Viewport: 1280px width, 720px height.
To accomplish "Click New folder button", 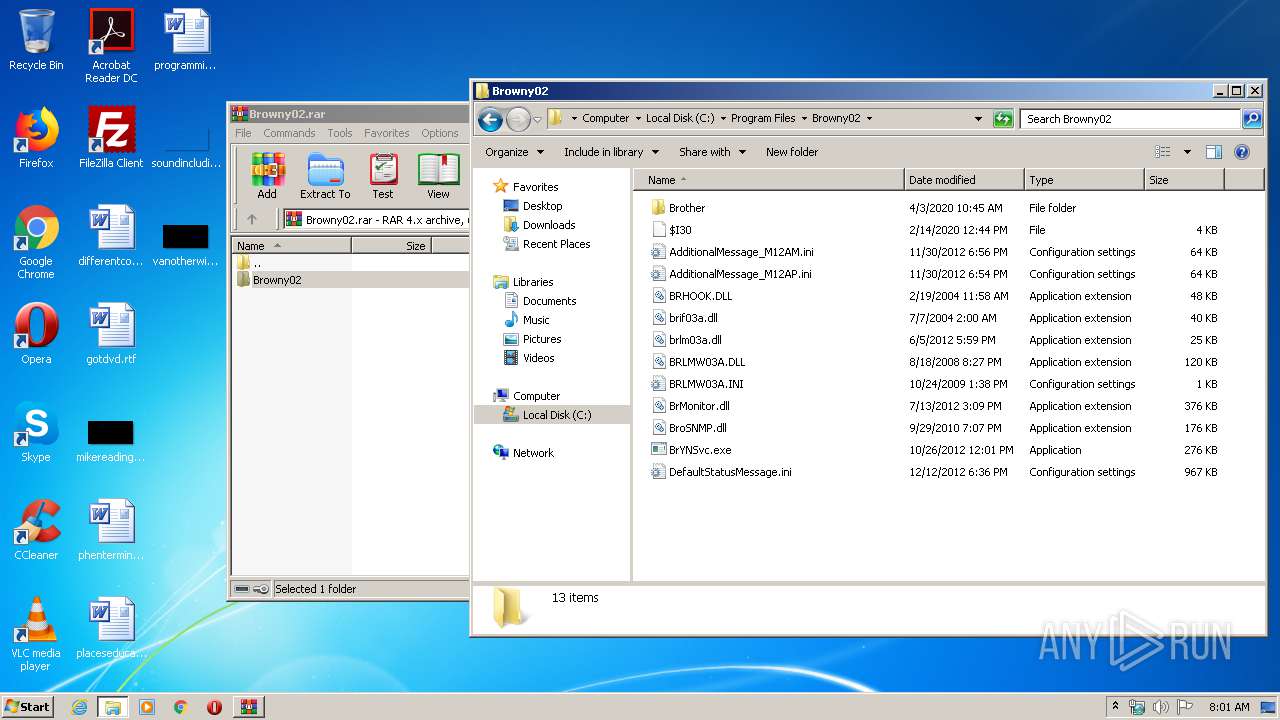I will (792, 152).
